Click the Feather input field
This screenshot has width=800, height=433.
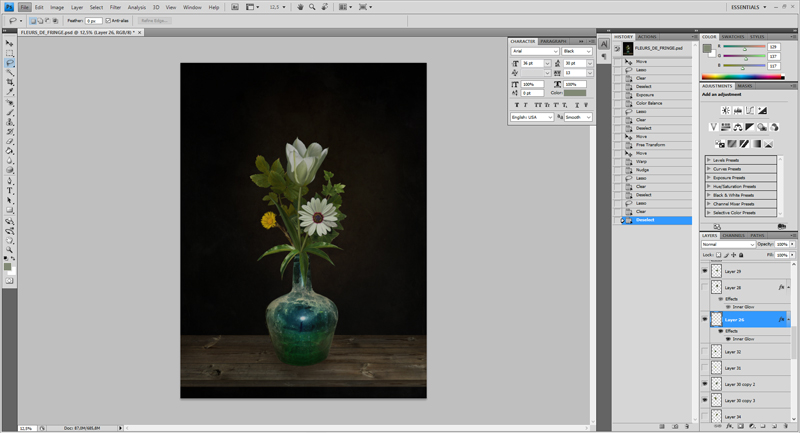pyautogui.click(x=94, y=20)
